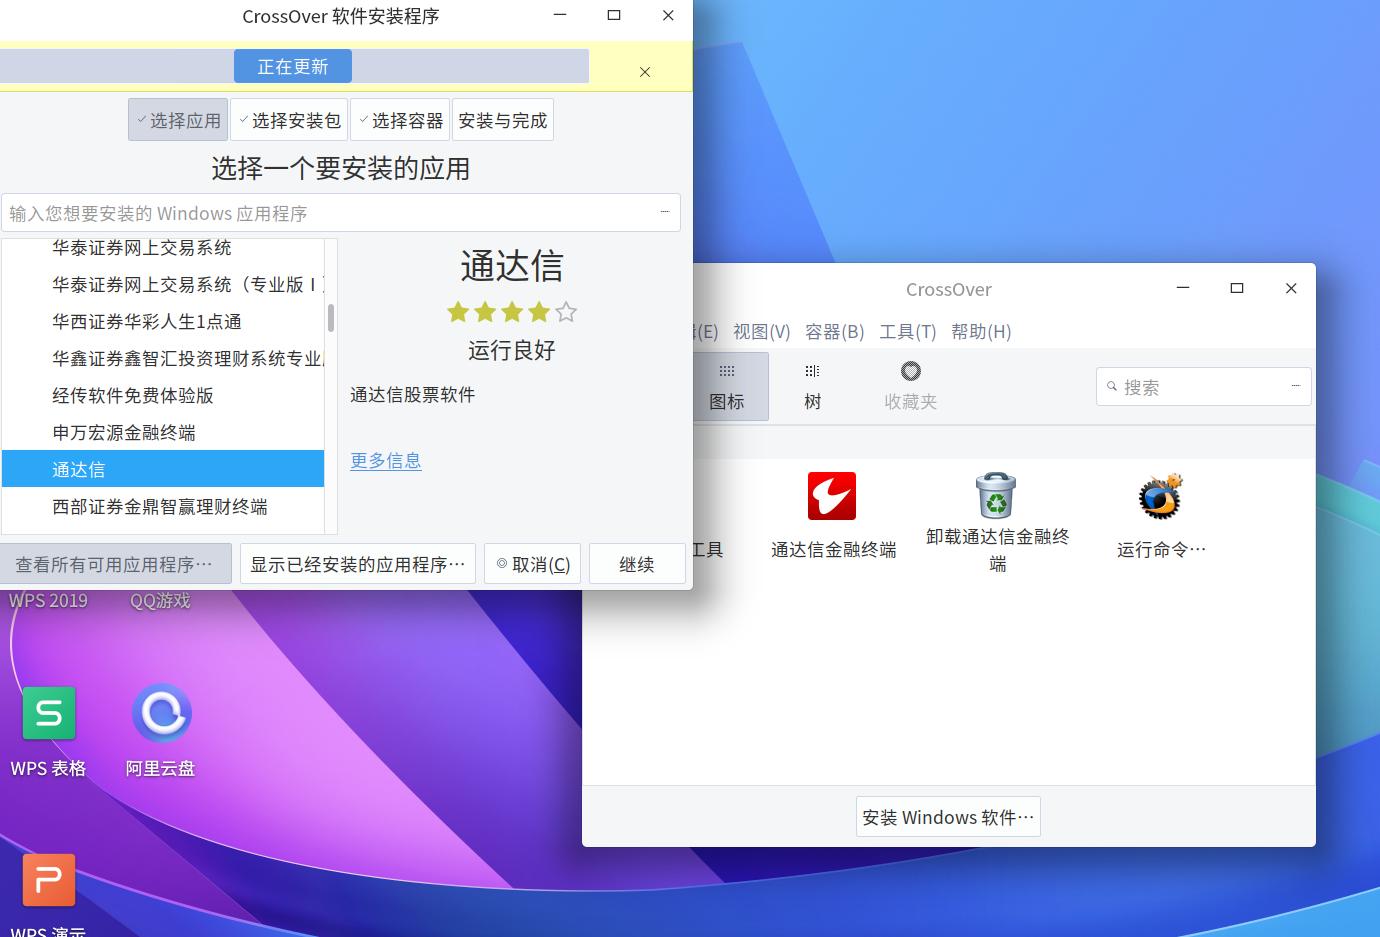
Task: Toggle the checked 选择安装包 step
Action: click(289, 119)
